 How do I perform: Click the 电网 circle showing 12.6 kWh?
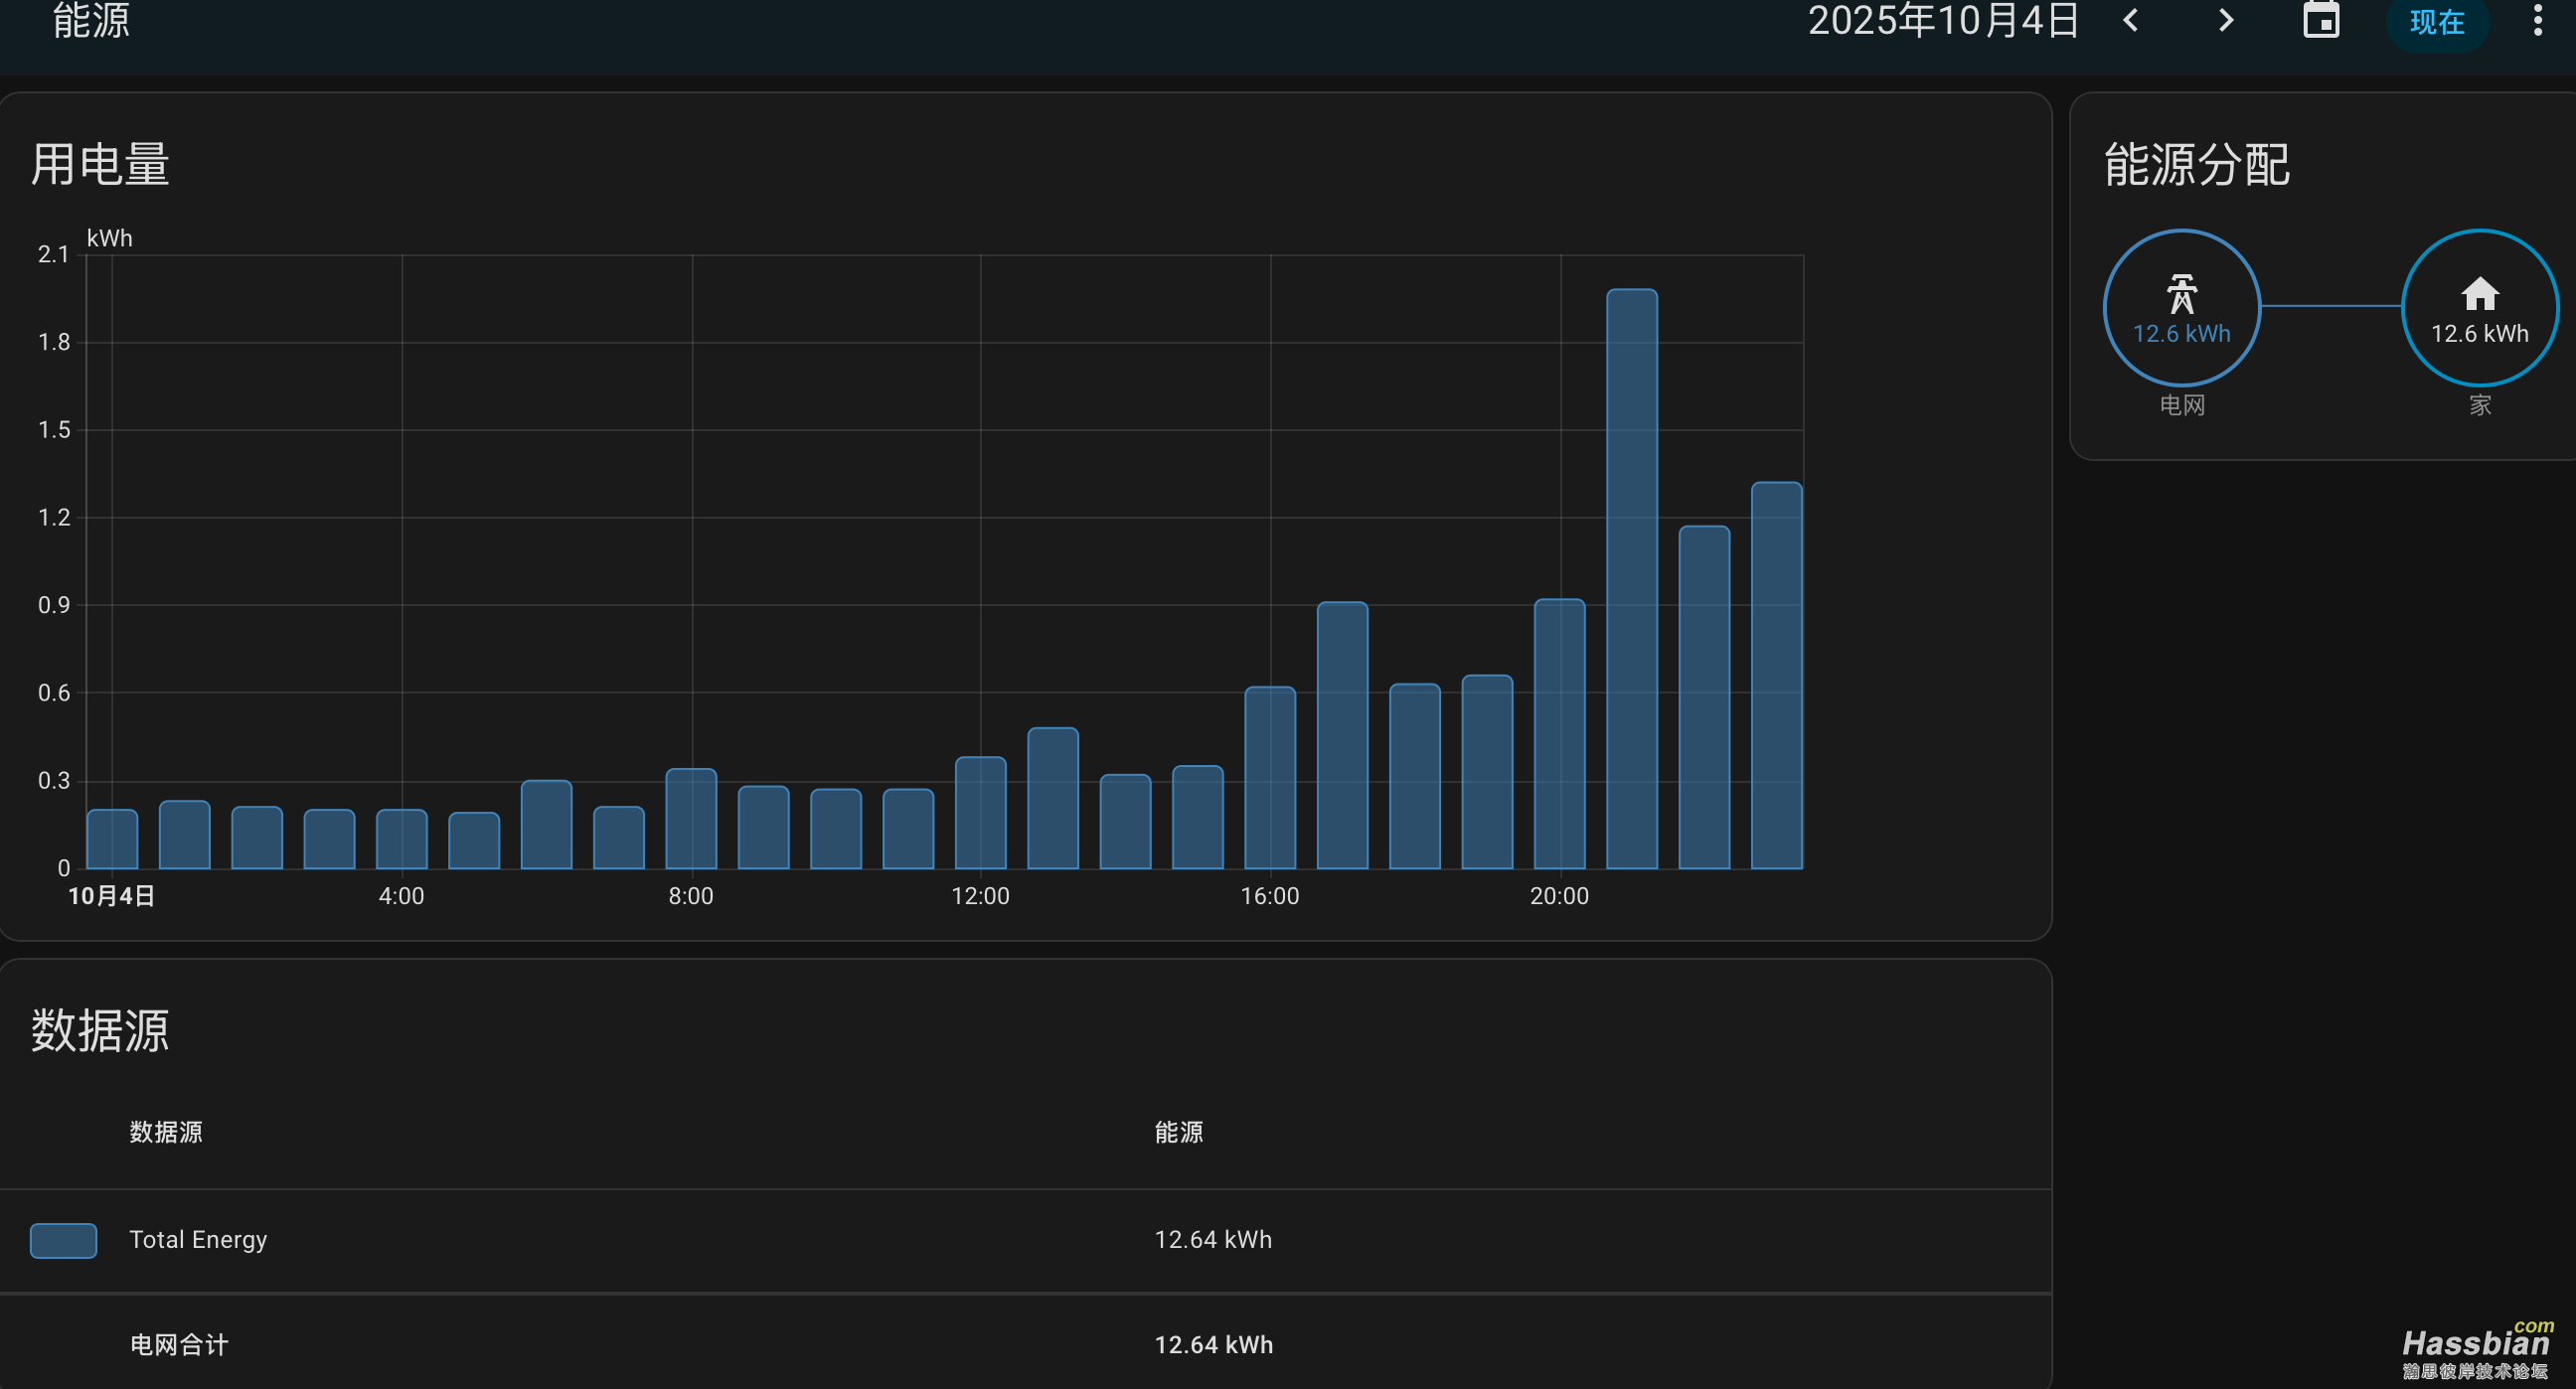tap(2182, 334)
